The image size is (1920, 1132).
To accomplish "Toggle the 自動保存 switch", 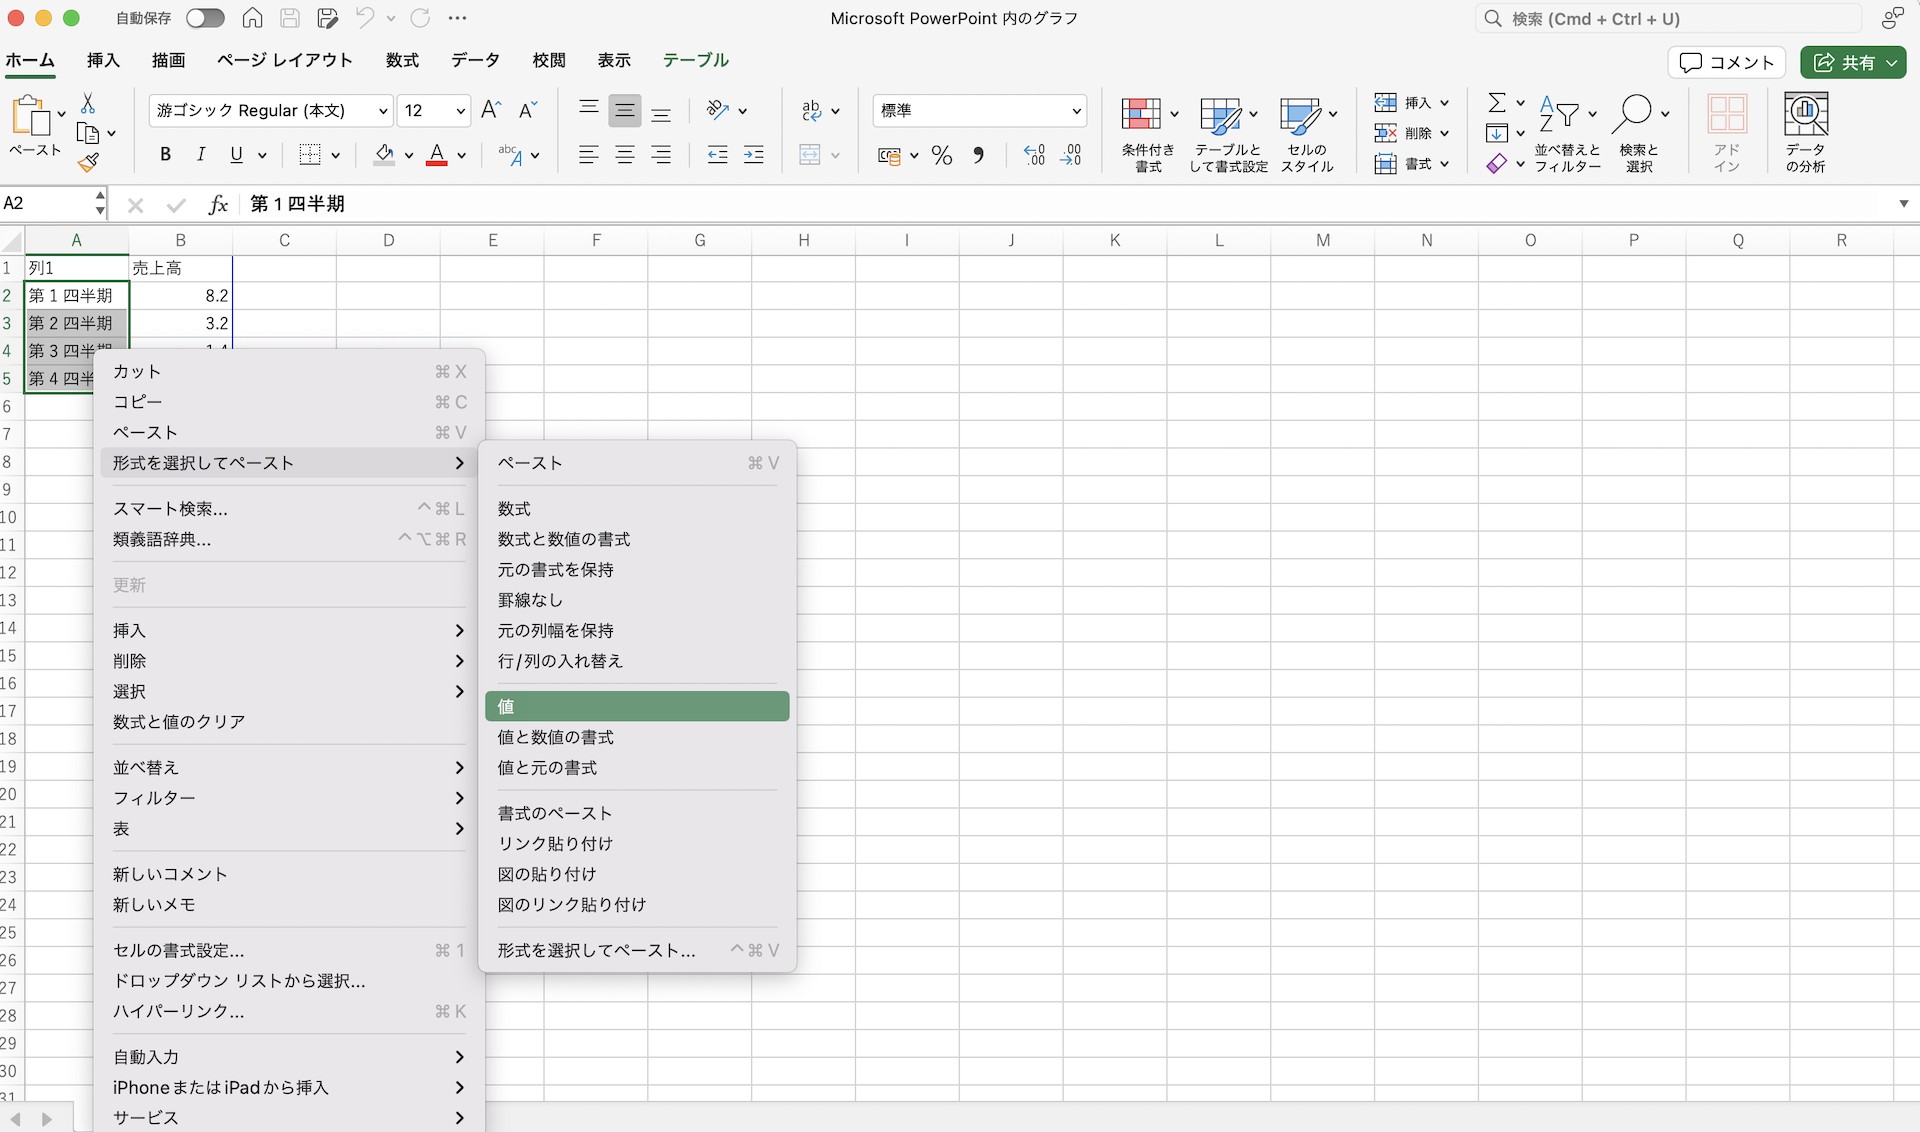I will (205, 18).
